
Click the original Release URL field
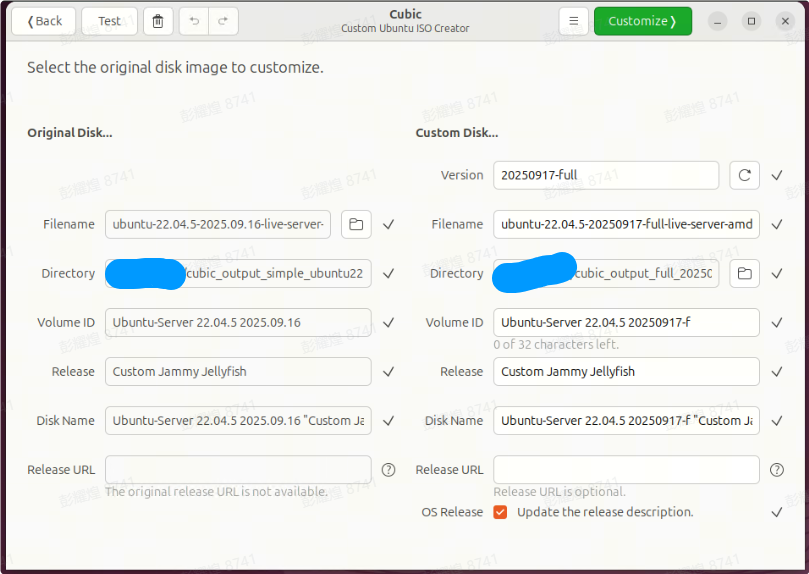point(238,469)
